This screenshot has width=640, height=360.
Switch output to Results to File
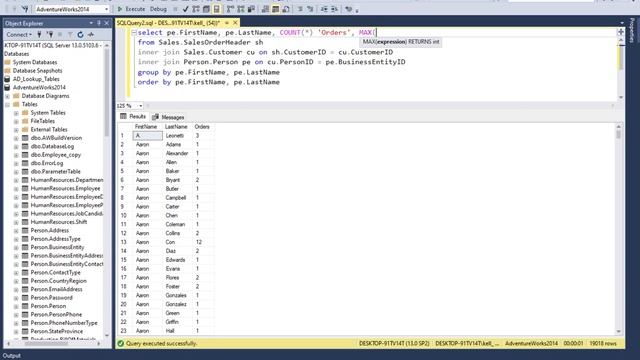[x=286, y=9]
